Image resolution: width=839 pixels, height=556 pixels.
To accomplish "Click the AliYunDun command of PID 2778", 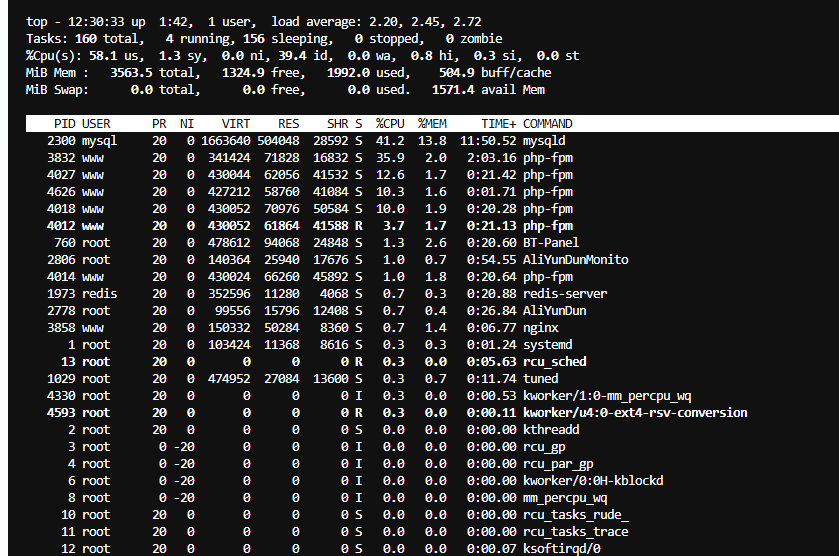I will pyautogui.click(x=554, y=311).
